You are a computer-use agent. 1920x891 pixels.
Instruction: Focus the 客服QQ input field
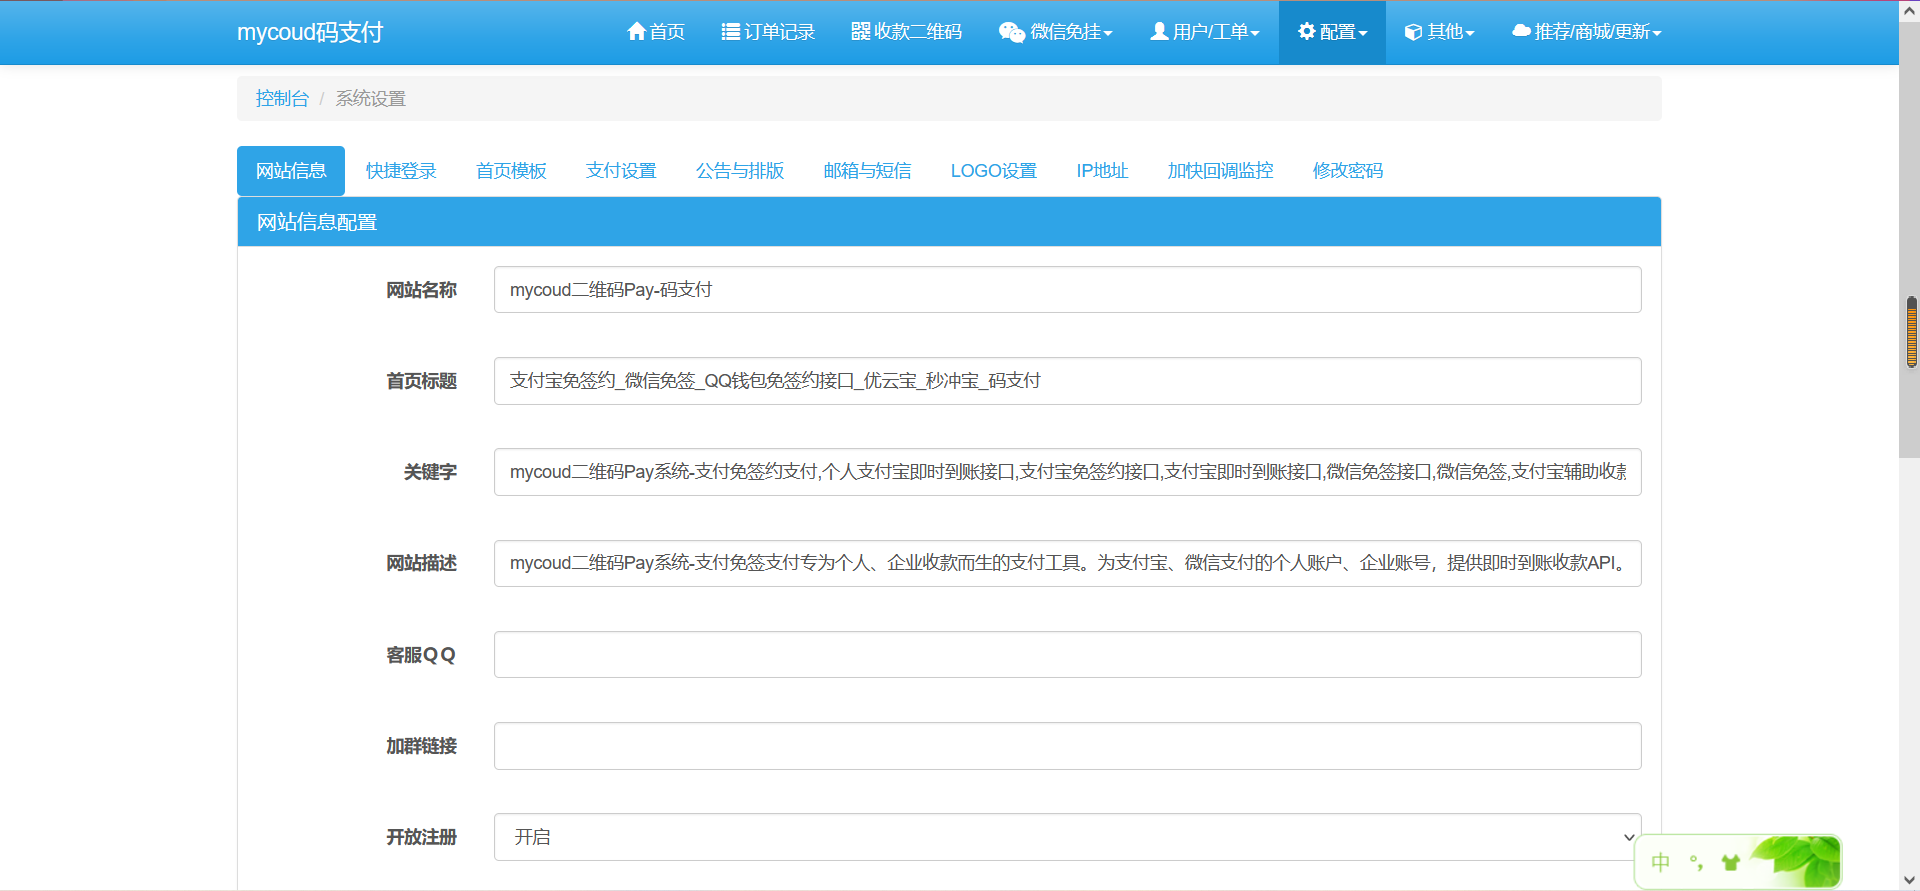click(x=1067, y=655)
